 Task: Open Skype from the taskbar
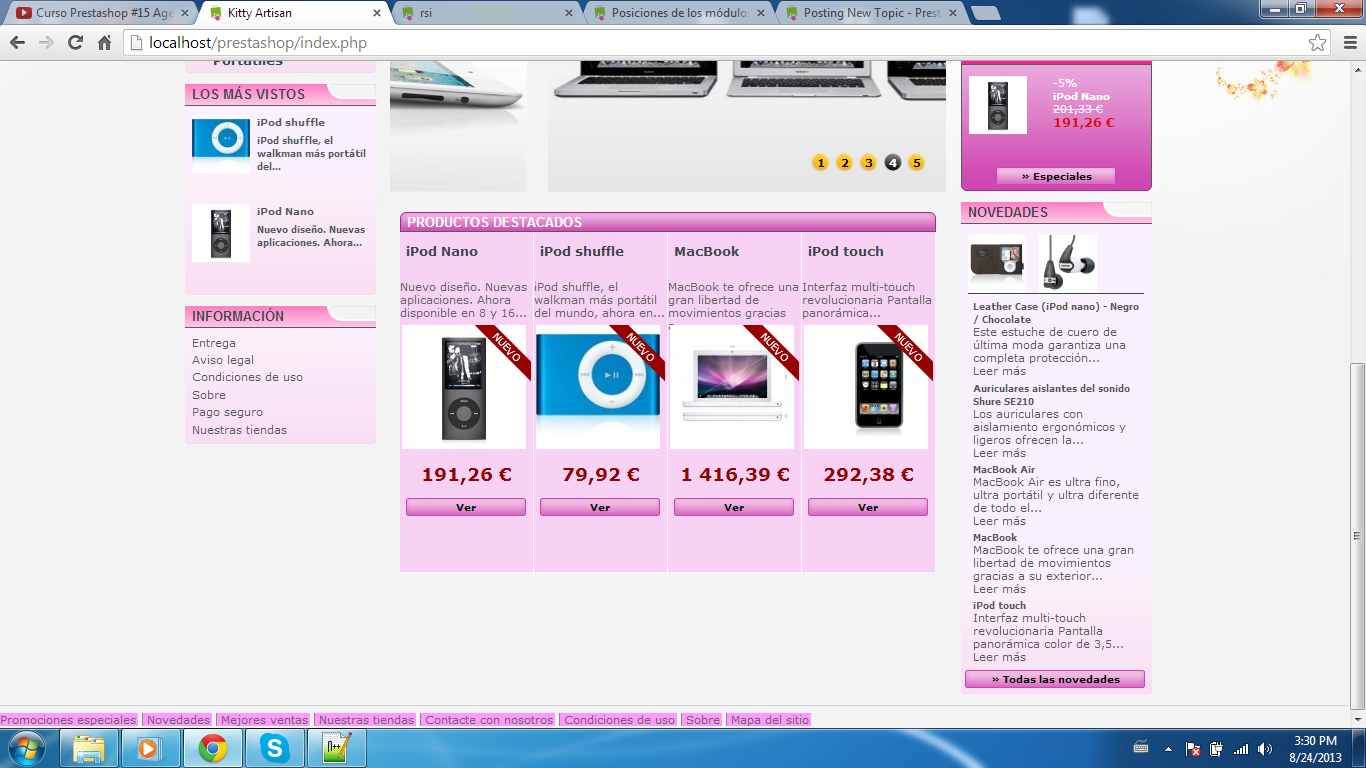(x=274, y=748)
